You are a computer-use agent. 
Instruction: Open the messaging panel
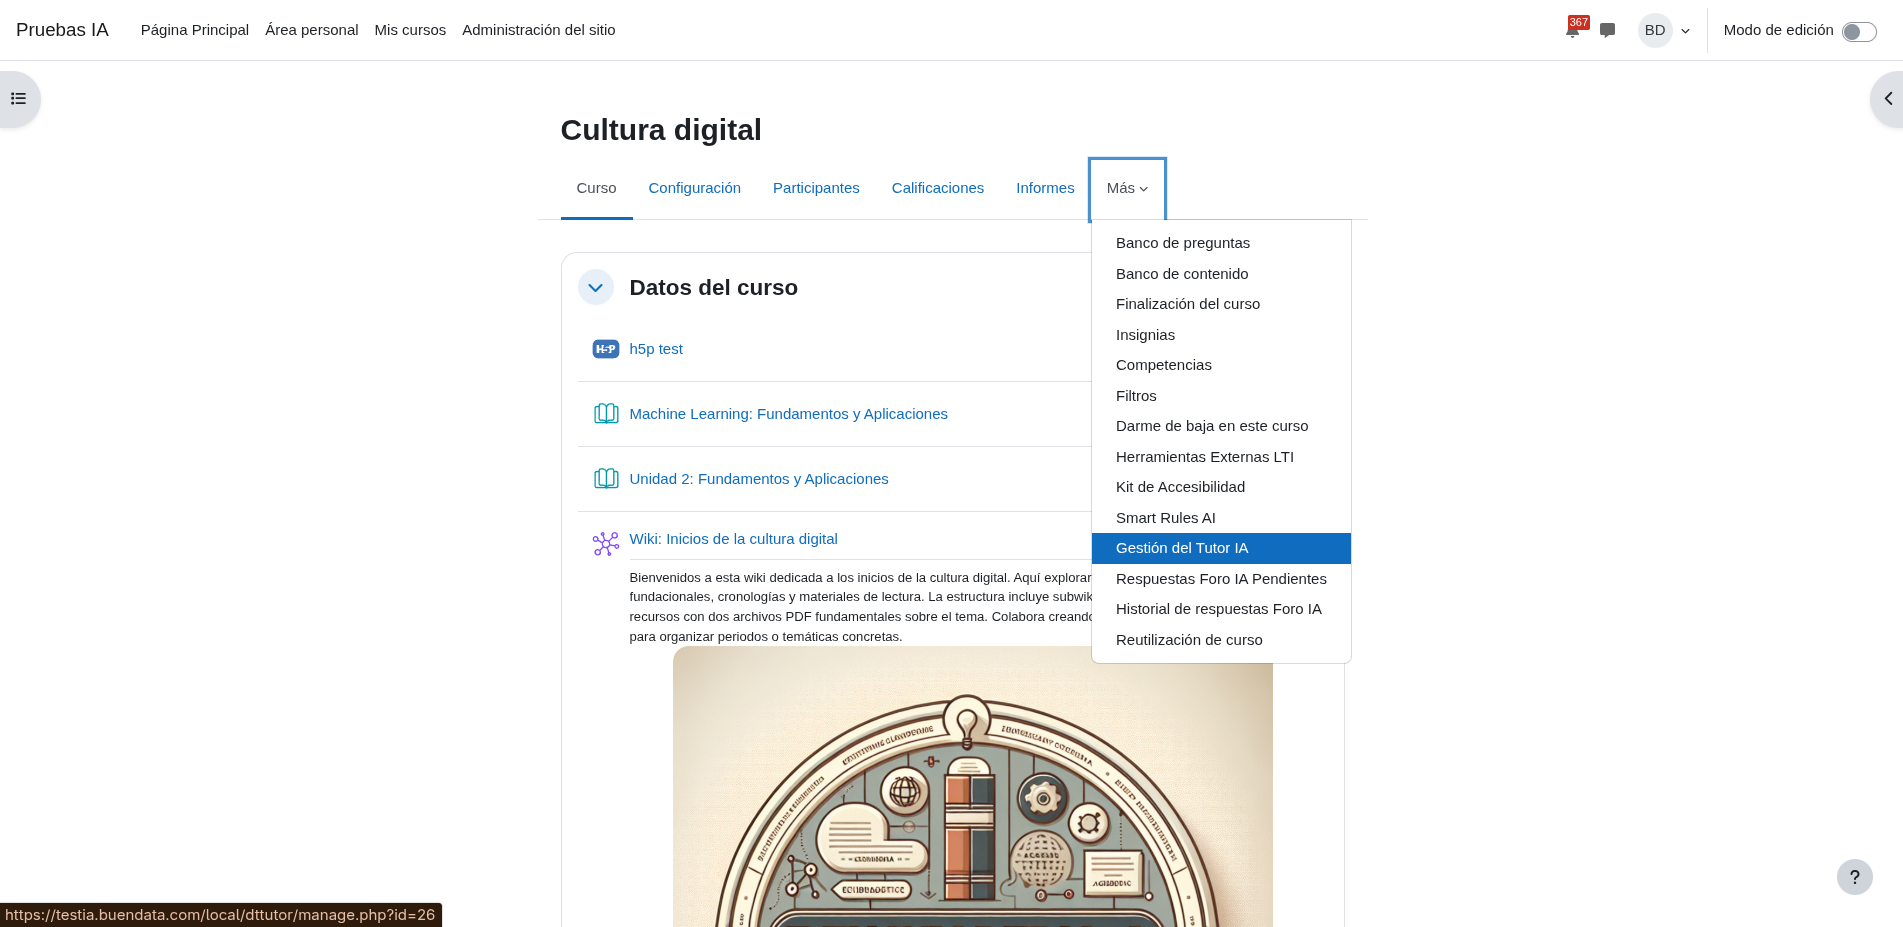click(x=1607, y=30)
